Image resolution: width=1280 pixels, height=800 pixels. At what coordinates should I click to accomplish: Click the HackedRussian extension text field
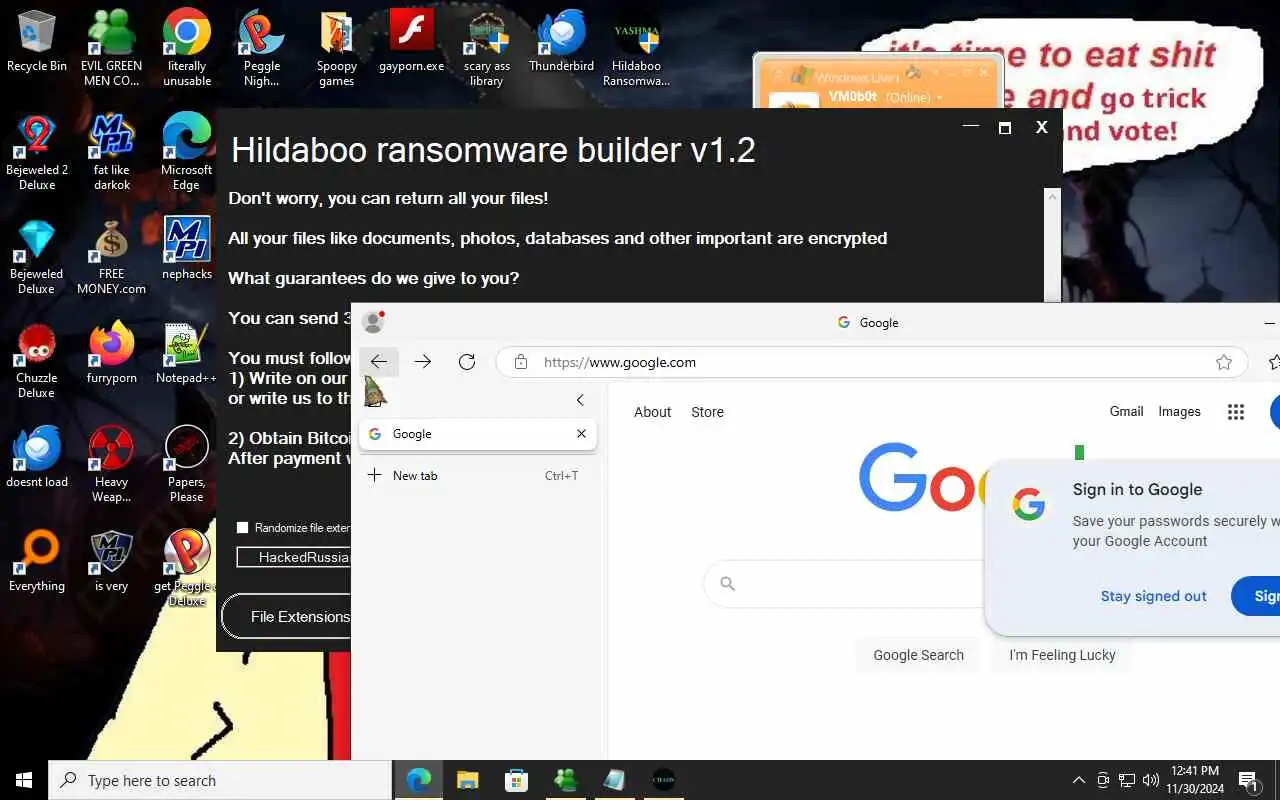294,557
